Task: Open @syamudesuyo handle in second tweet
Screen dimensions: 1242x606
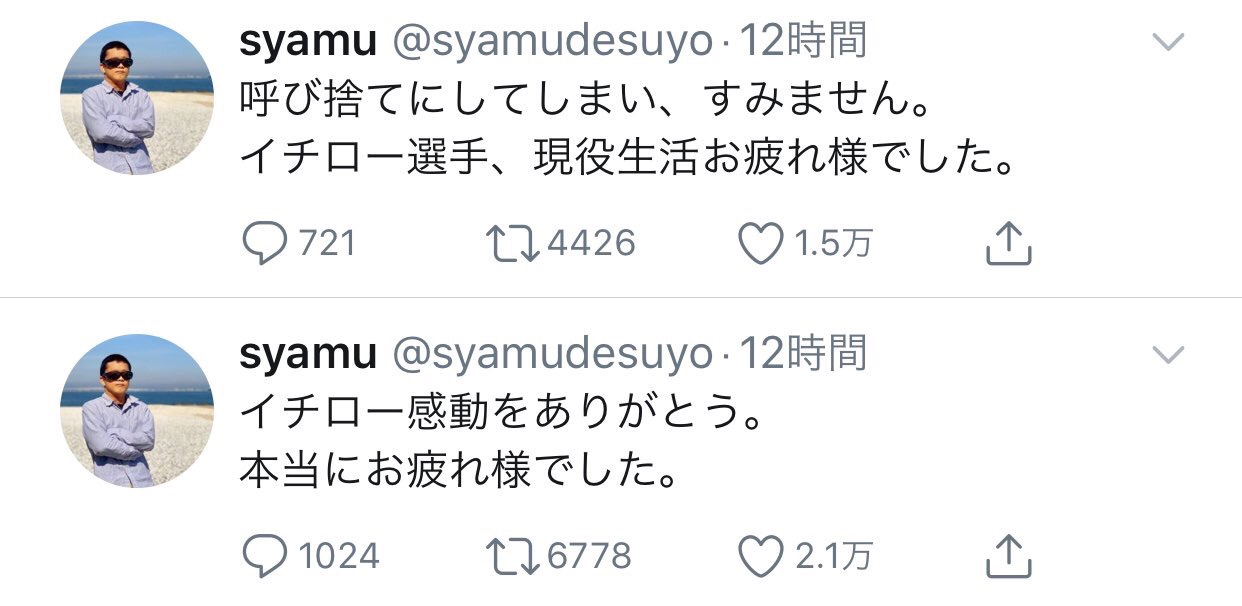Action: [x=552, y=354]
